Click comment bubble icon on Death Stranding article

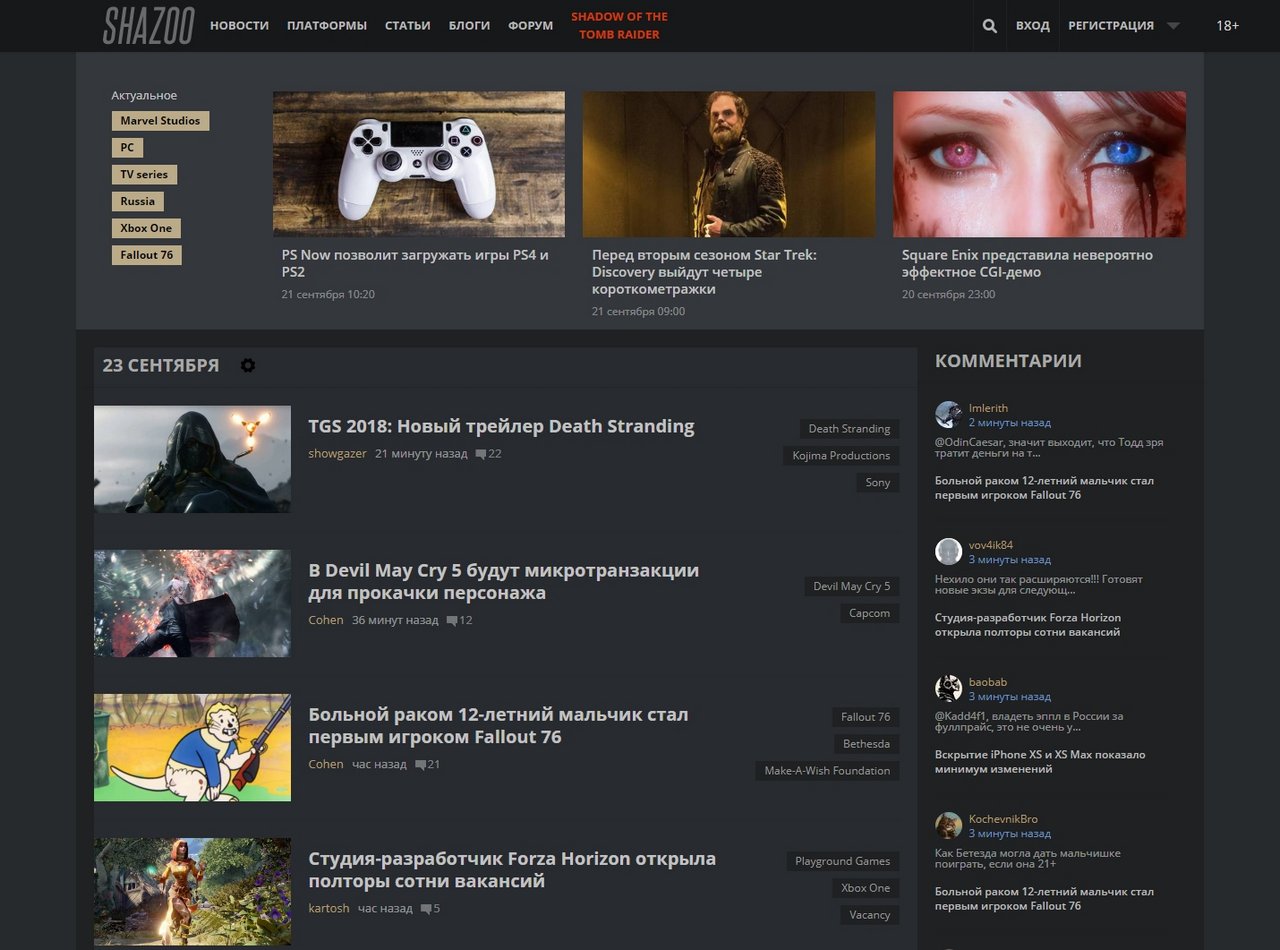[x=481, y=454]
